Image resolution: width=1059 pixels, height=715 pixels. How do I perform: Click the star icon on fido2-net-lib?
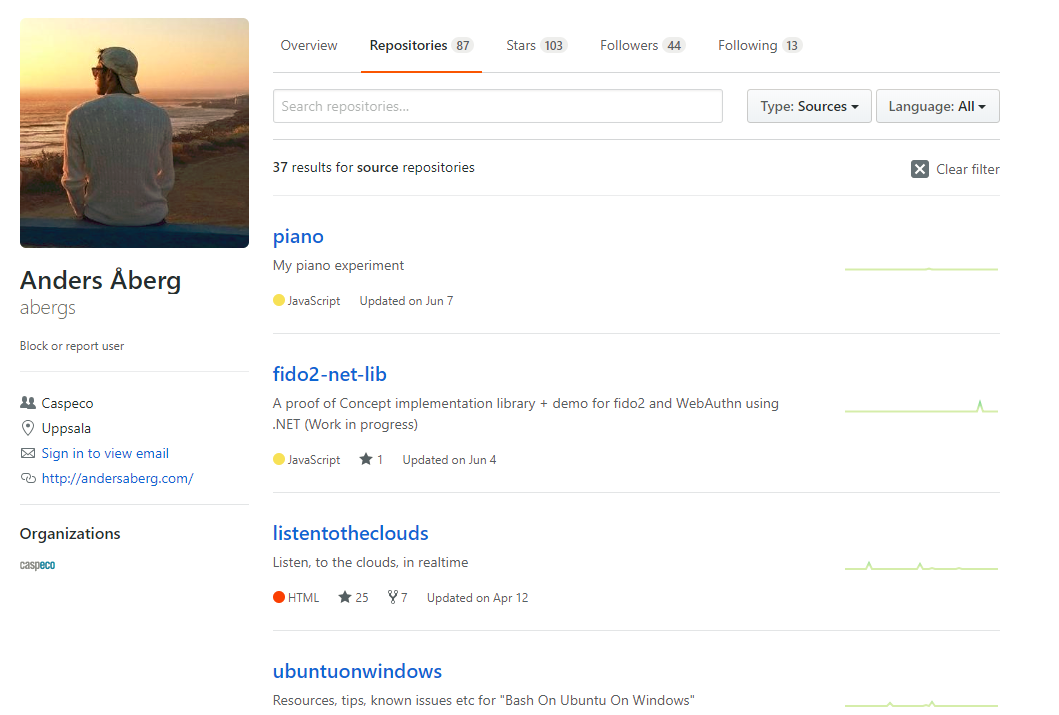[x=366, y=459]
